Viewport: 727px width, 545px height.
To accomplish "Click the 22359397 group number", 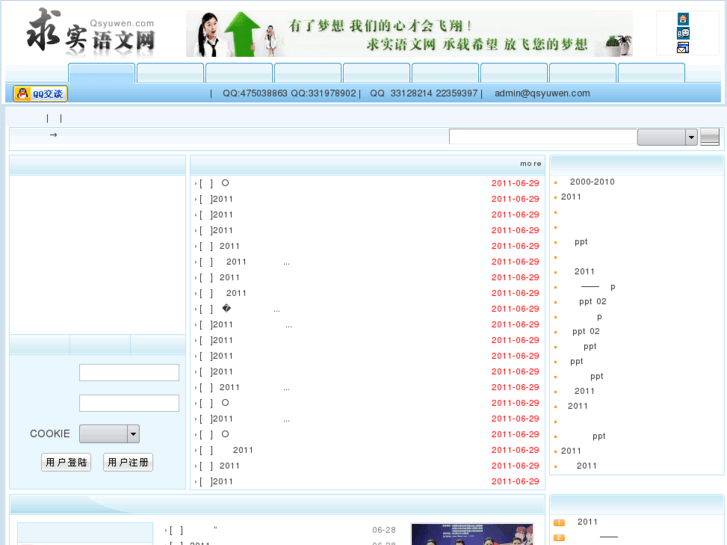I will [456, 93].
